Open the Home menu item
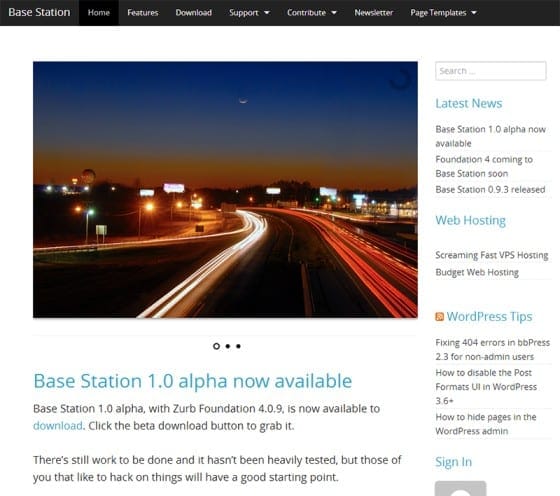This screenshot has width=560, height=496. (x=99, y=12)
